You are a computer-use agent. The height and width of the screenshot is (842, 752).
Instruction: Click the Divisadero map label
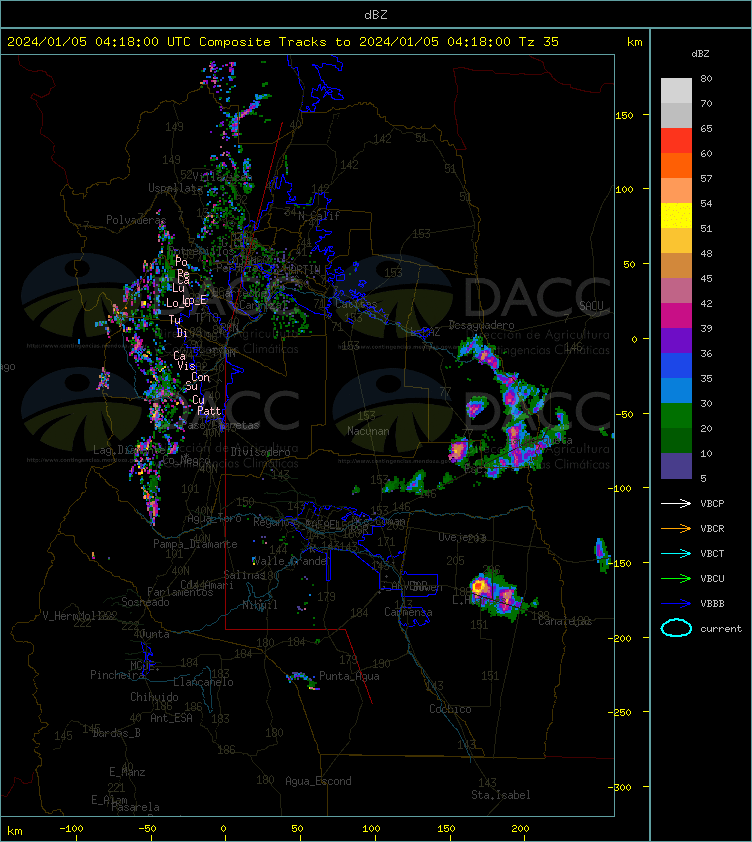[x=261, y=452]
